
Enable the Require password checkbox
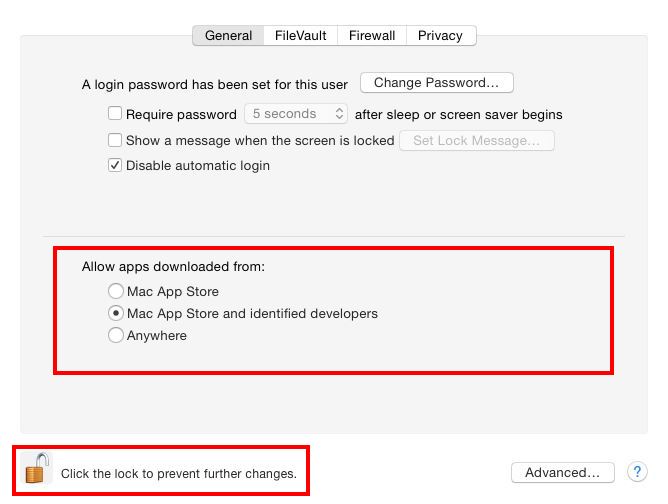[x=115, y=114]
